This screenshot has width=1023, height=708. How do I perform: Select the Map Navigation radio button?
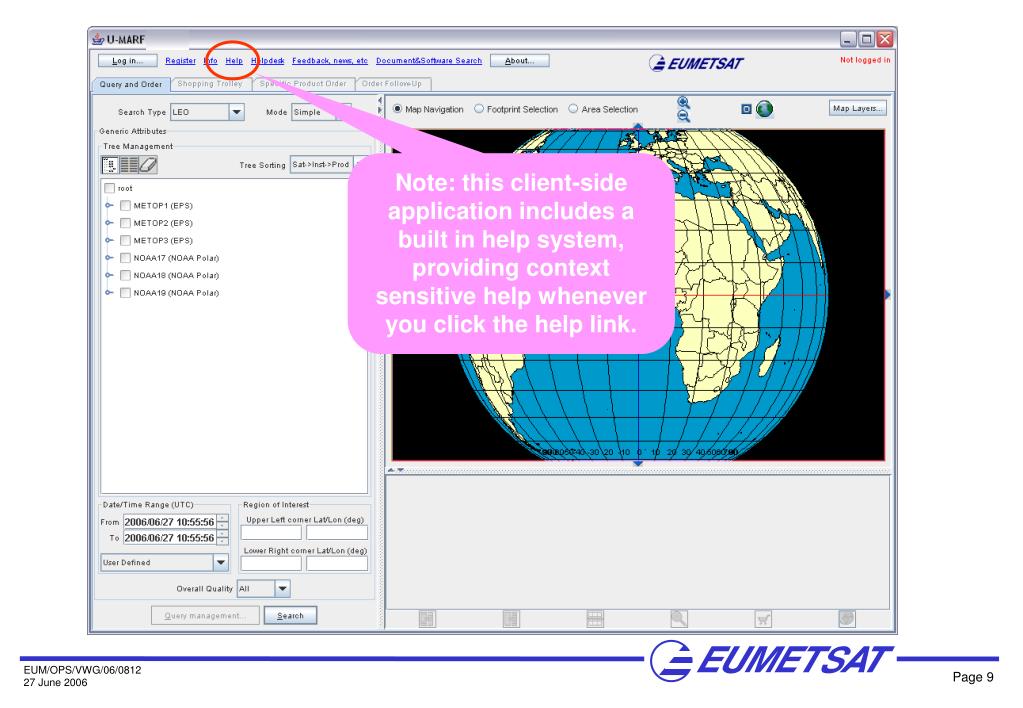click(x=397, y=109)
